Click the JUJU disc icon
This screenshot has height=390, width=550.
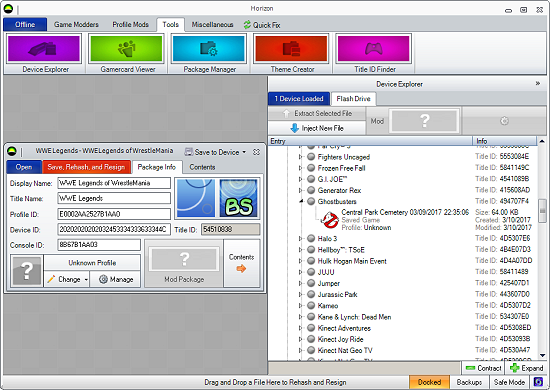click(311, 272)
